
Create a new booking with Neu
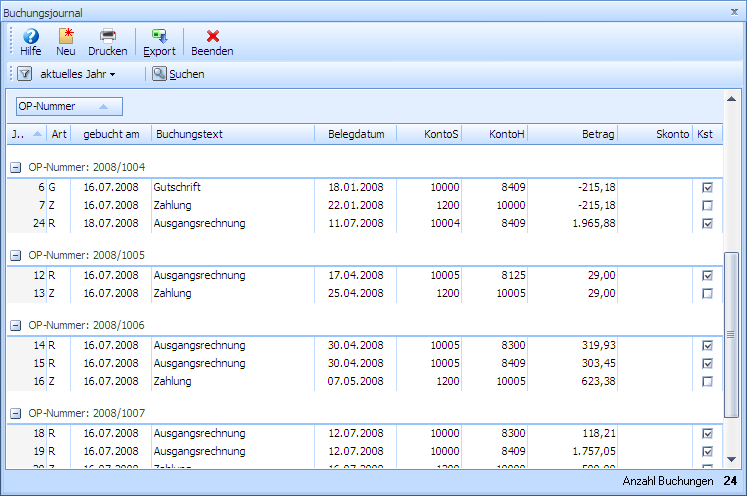point(66,42)
